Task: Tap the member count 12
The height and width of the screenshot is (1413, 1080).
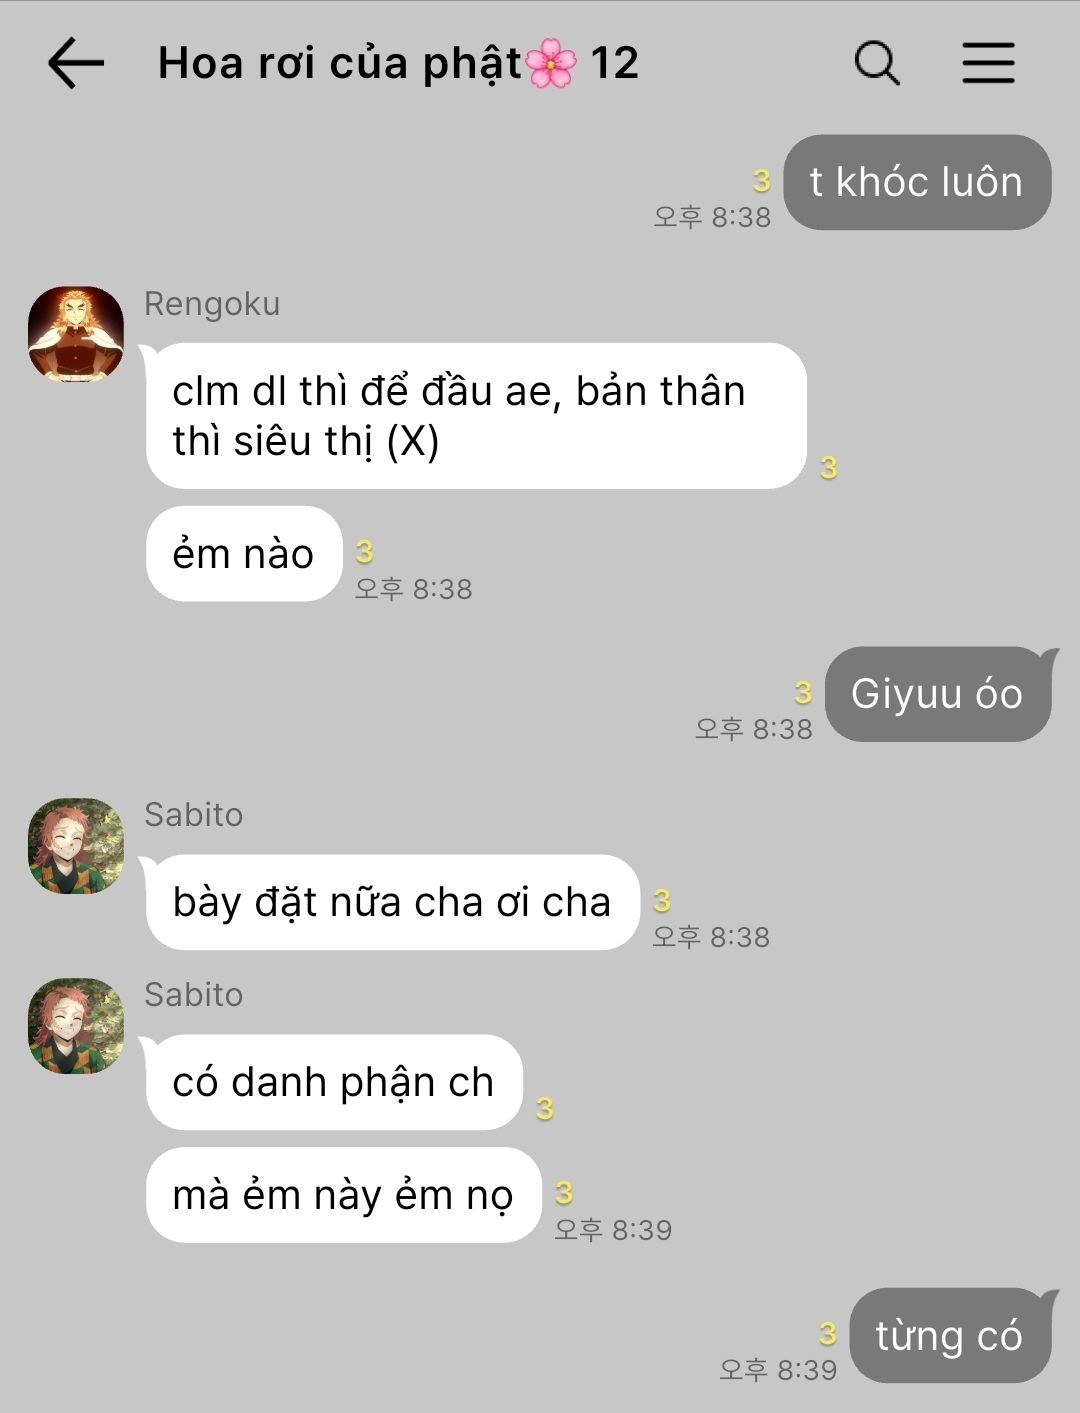Action: click(x=614, y=64)
